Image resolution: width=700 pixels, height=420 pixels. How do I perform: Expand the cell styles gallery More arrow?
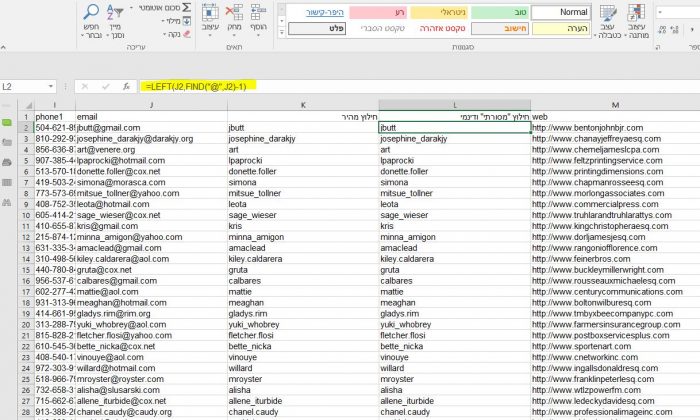click(282, 32)
